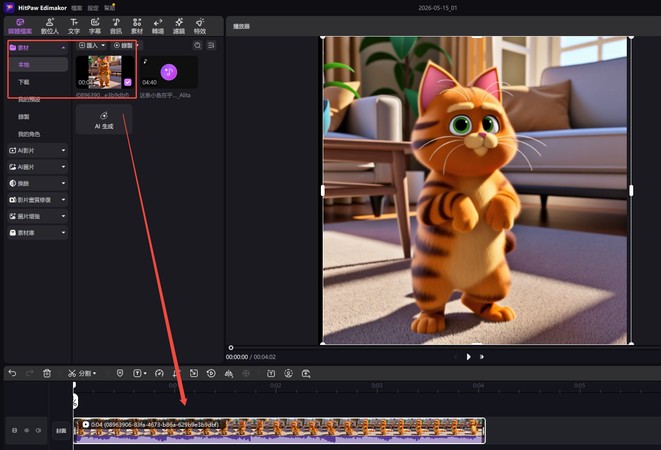Expand the 影片畫質修復 video enhancer section
The image size is (661, 450).
pos(38,200)
